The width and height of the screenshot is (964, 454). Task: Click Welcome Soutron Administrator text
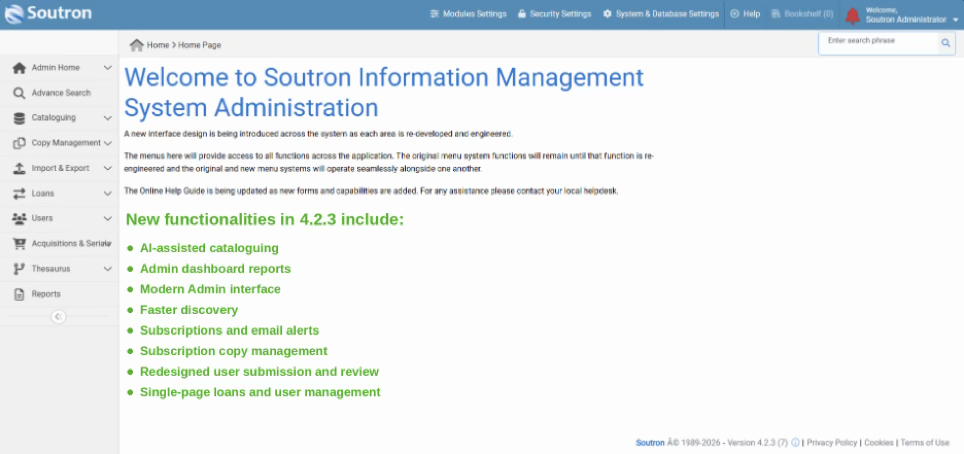click(906, 15)
